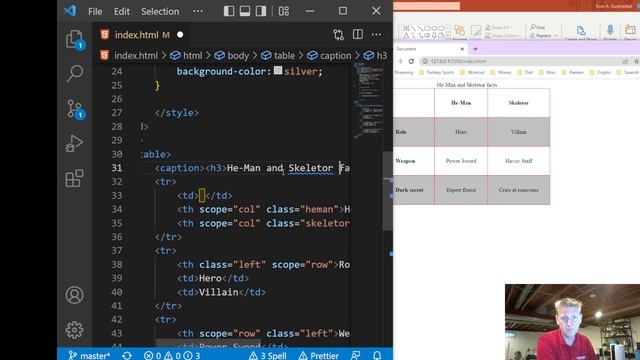Click the Replace button in PowerPoint

[541, 36]
